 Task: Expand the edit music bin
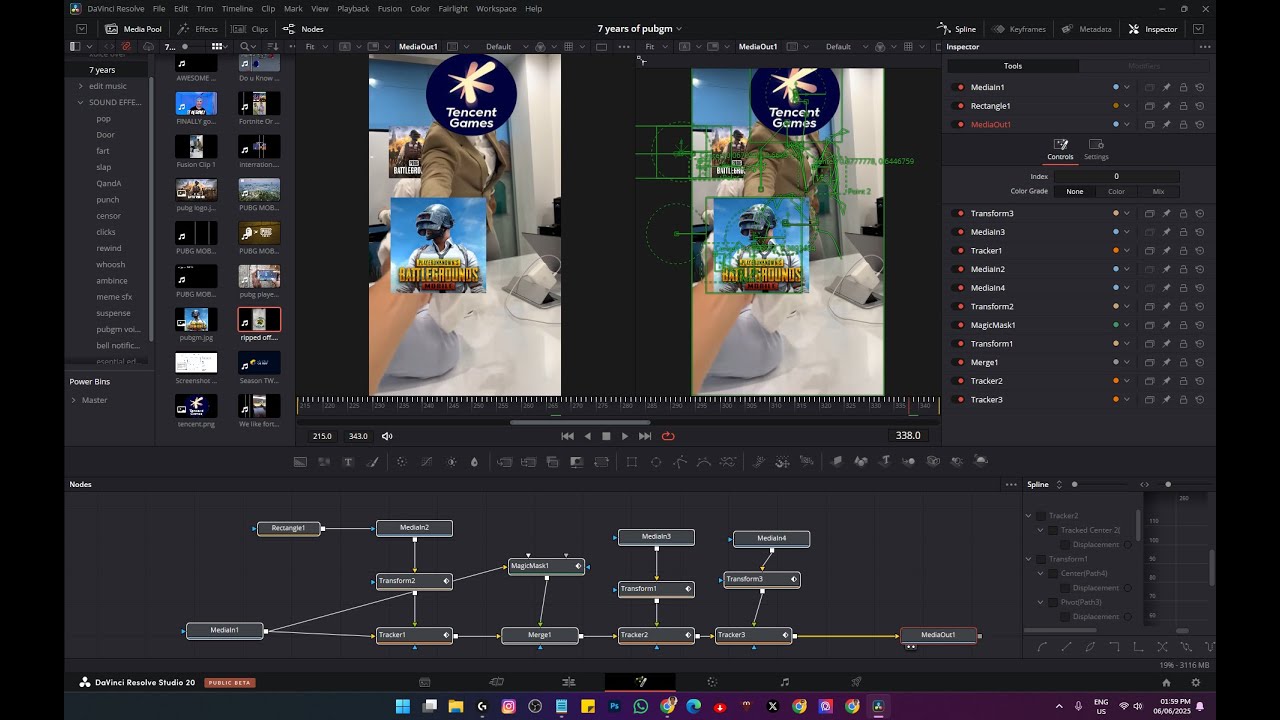tap(81, 86)
